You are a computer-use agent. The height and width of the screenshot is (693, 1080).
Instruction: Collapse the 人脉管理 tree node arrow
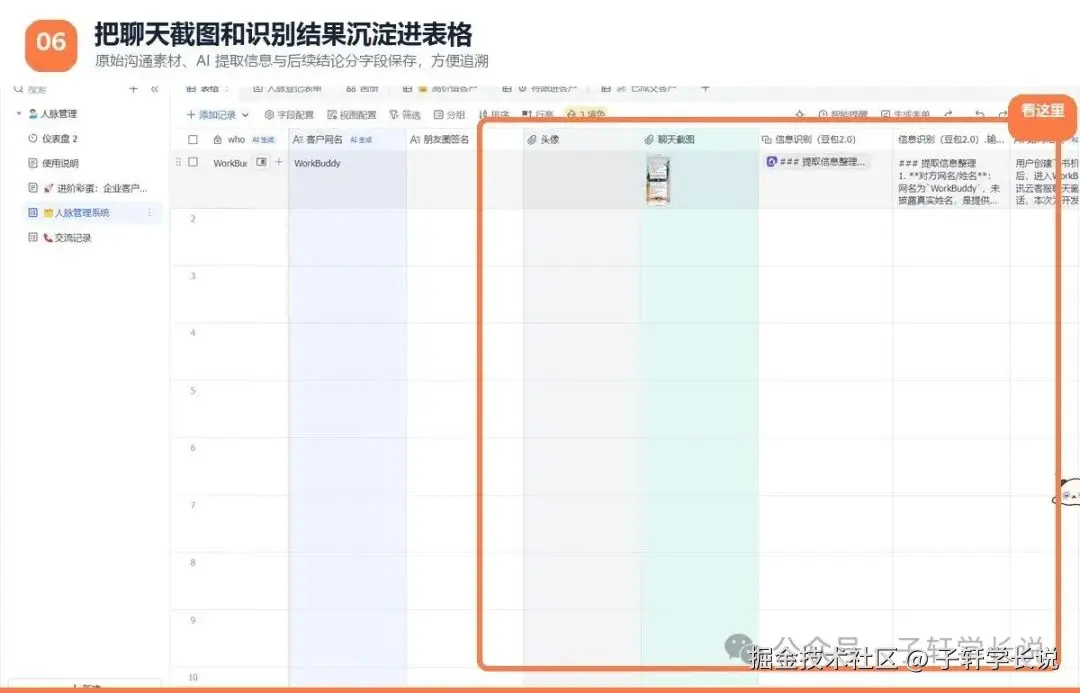click(x=19, y=114)
